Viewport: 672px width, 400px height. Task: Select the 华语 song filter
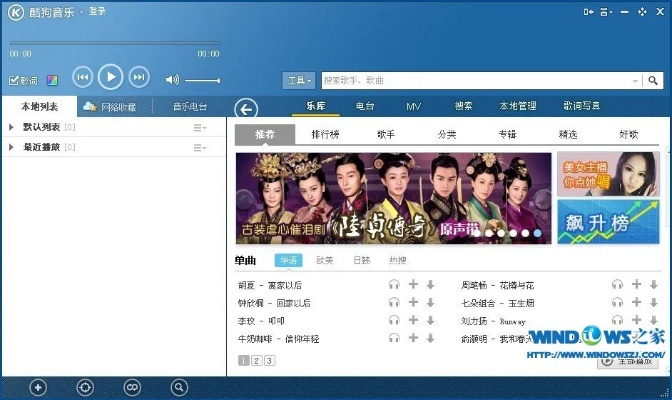[x=289, y=260]
